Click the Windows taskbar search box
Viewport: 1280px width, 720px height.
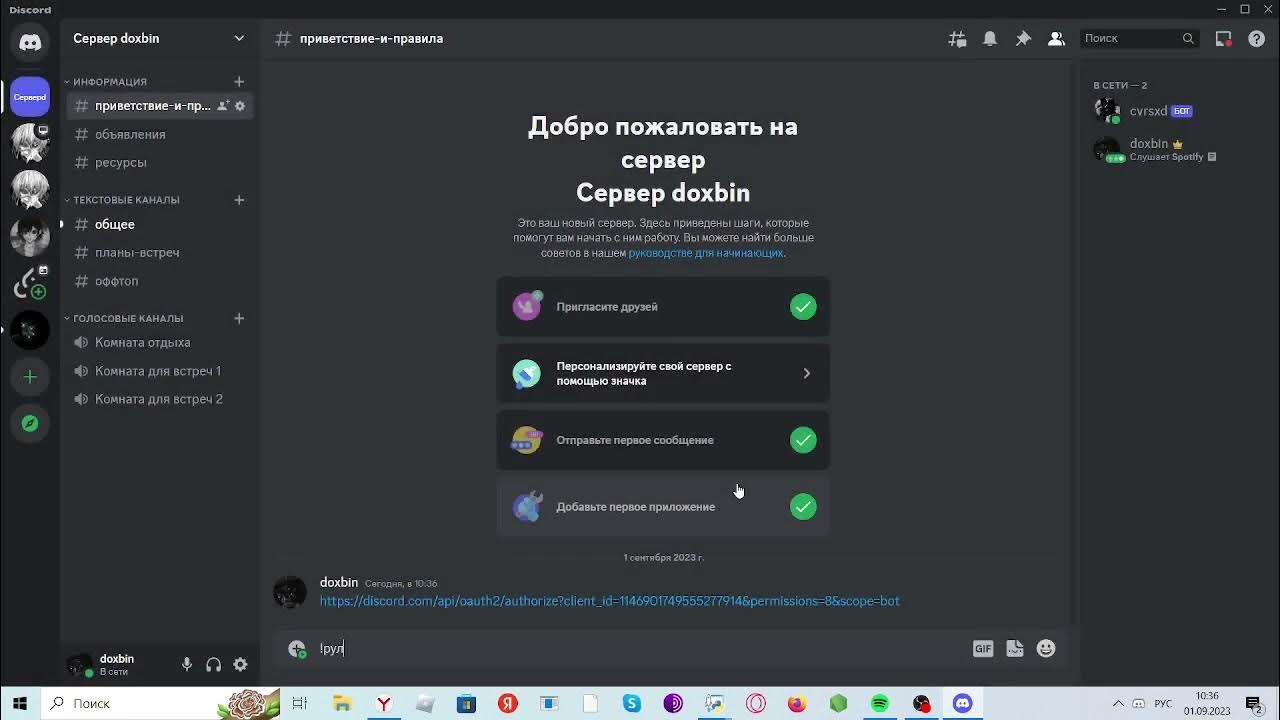160,703
